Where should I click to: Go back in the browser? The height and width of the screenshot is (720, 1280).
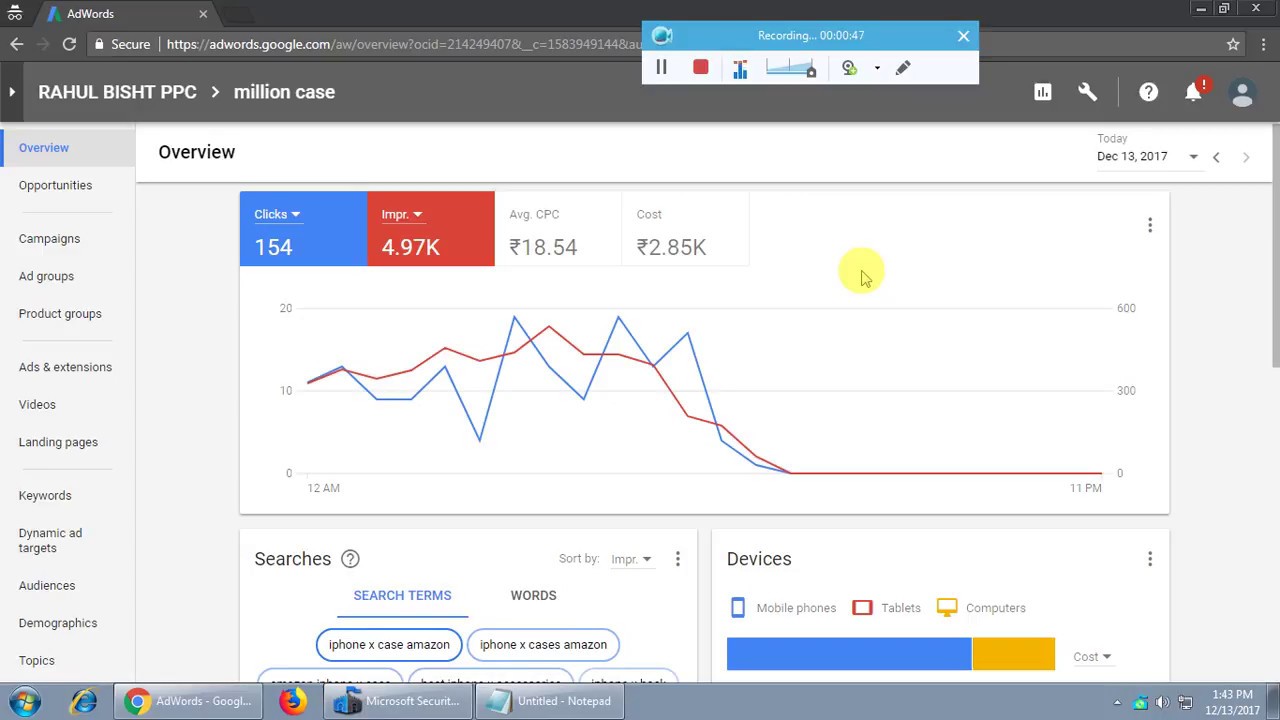pos(16,44)
